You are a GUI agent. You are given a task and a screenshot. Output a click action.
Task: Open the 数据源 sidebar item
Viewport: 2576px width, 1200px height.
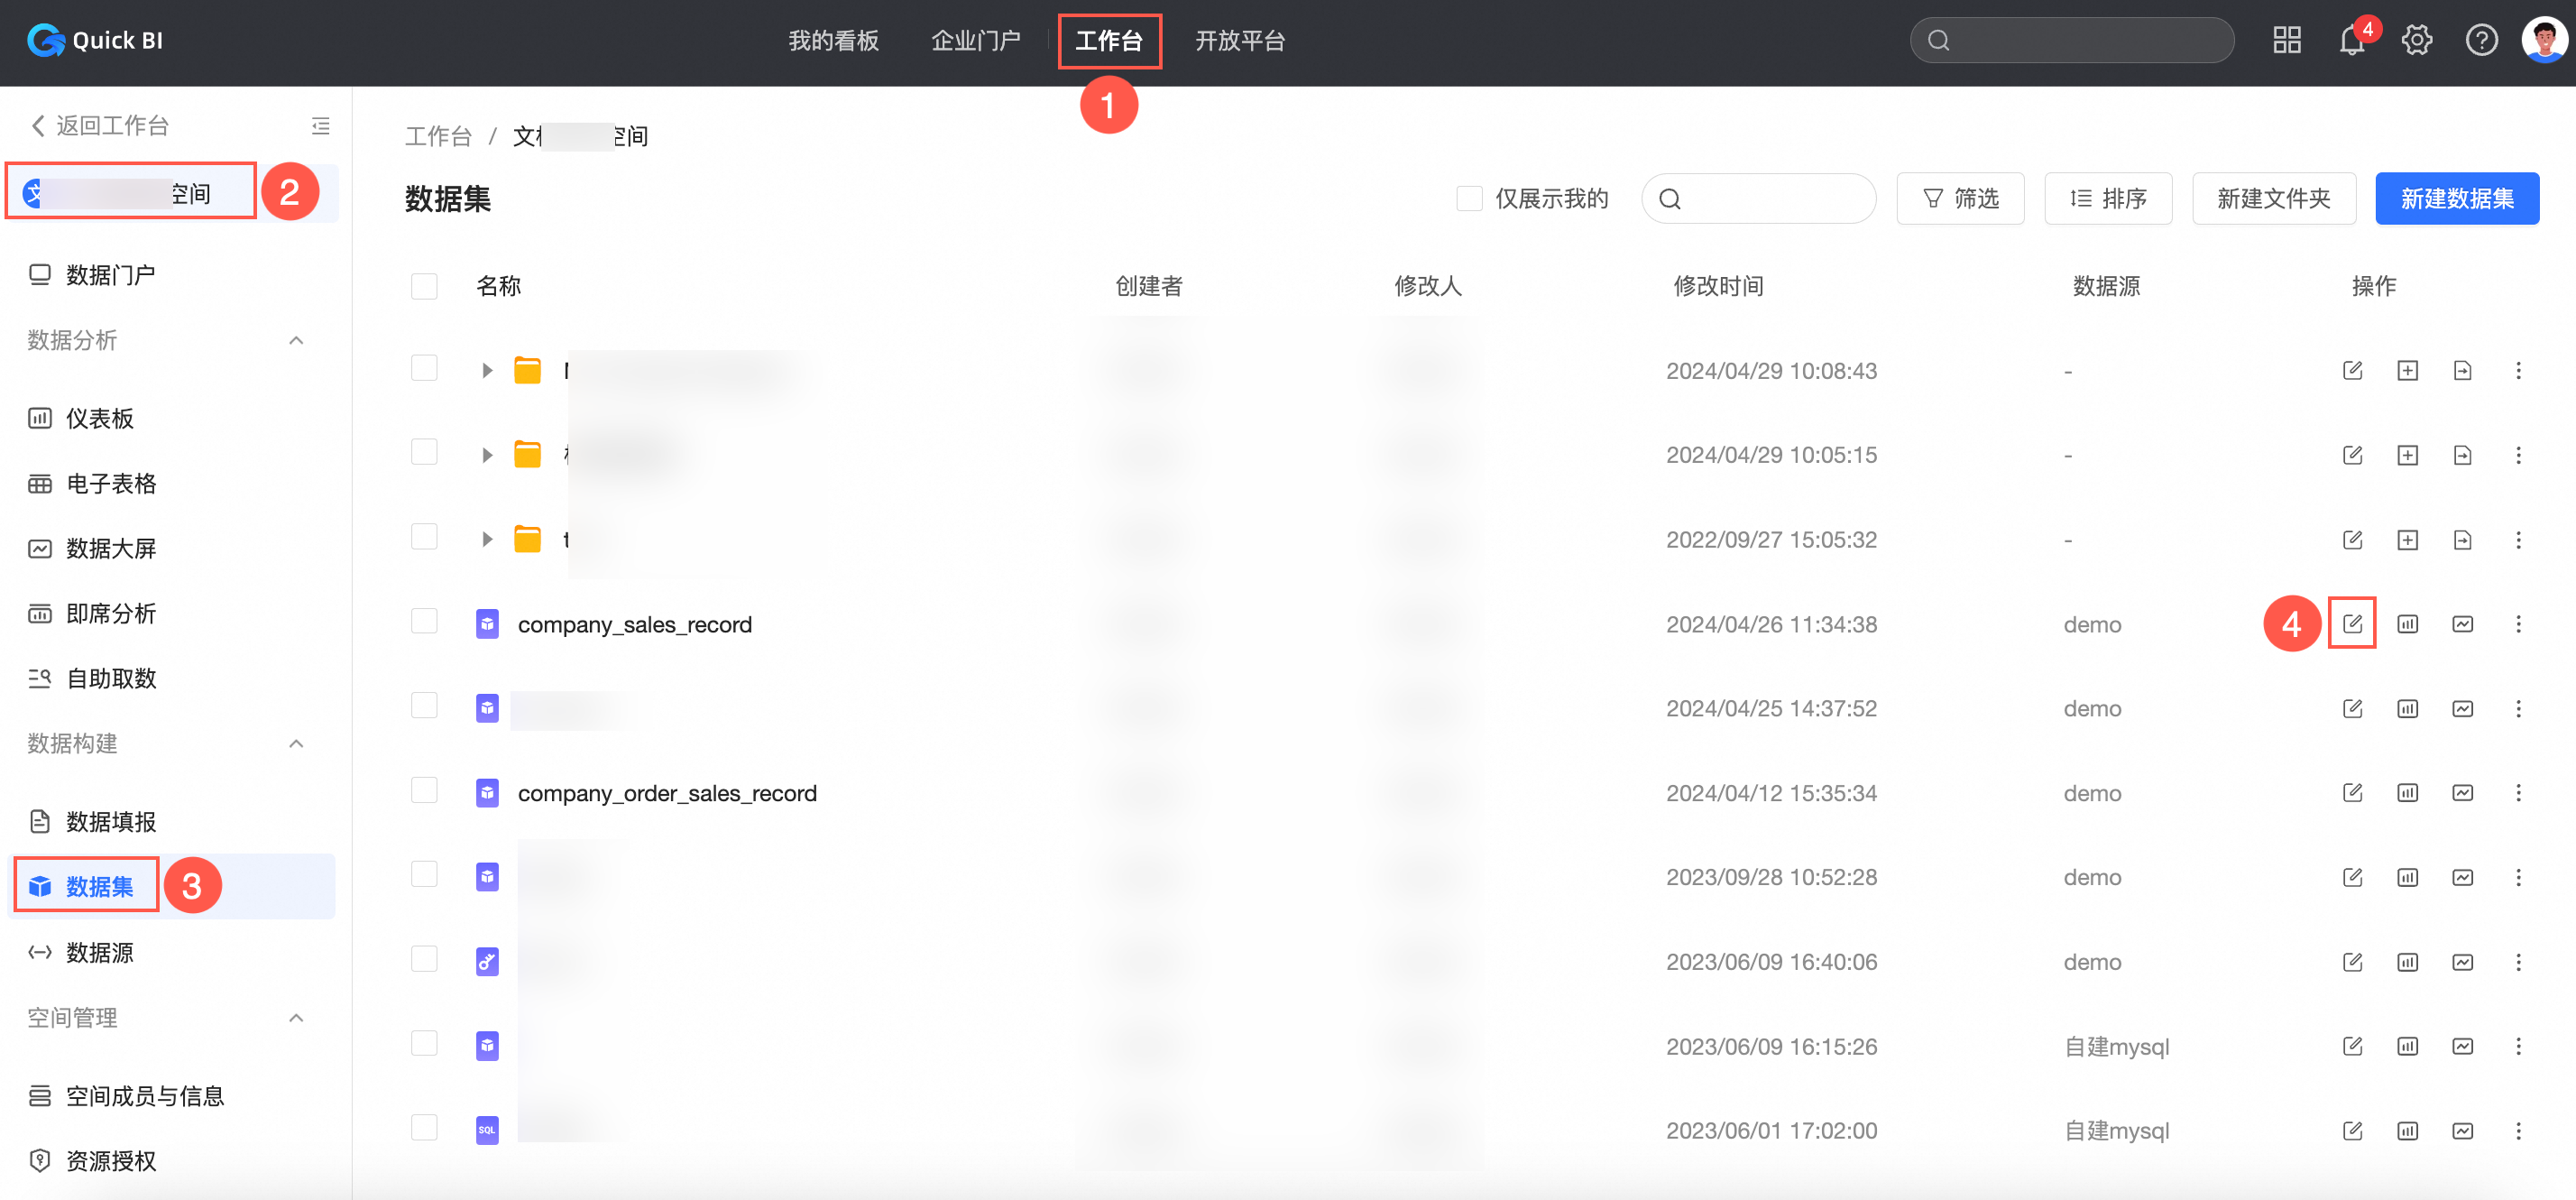click(99, 952)
